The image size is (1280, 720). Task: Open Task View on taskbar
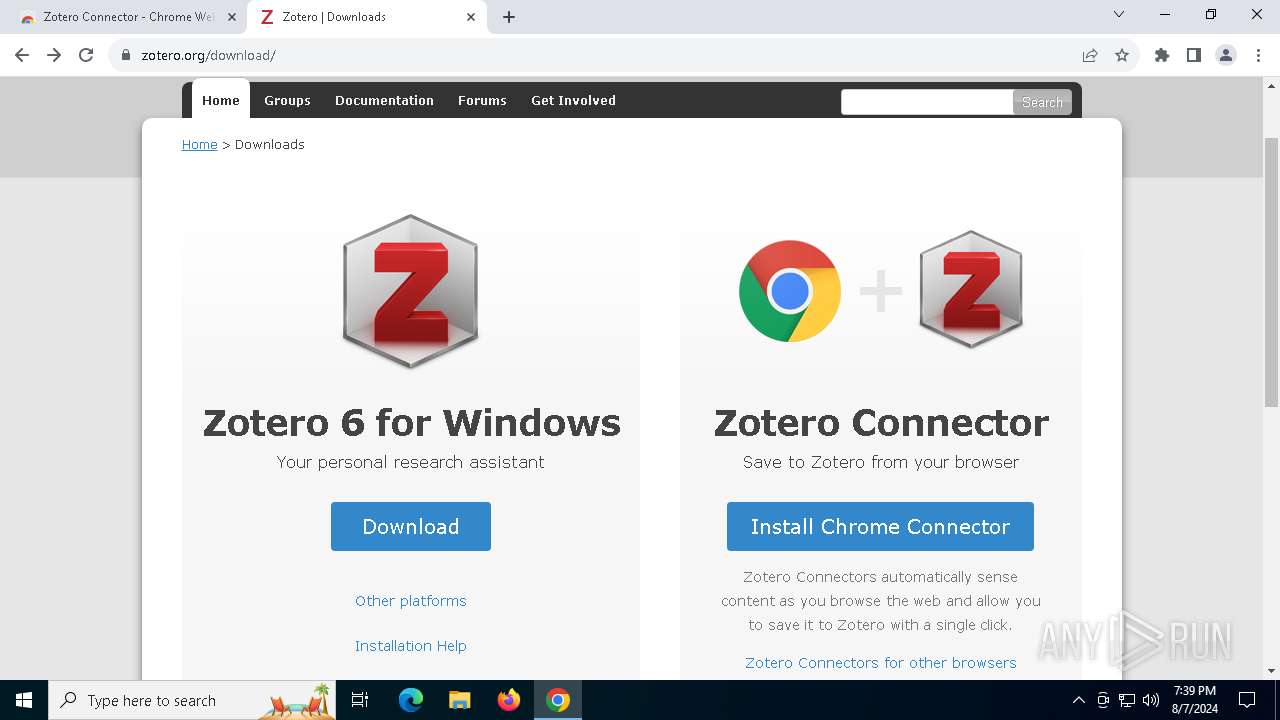(x=360, y=700)
